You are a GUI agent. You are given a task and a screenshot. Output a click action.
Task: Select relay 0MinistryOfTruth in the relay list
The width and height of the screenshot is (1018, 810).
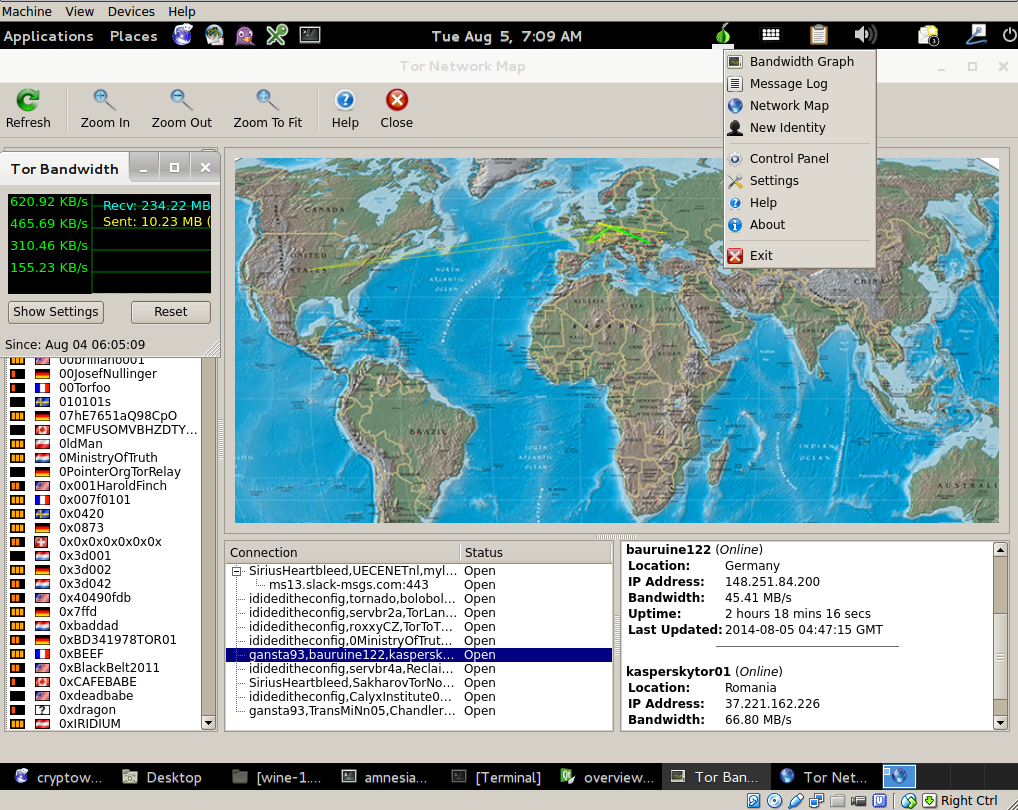pos(104,458)
